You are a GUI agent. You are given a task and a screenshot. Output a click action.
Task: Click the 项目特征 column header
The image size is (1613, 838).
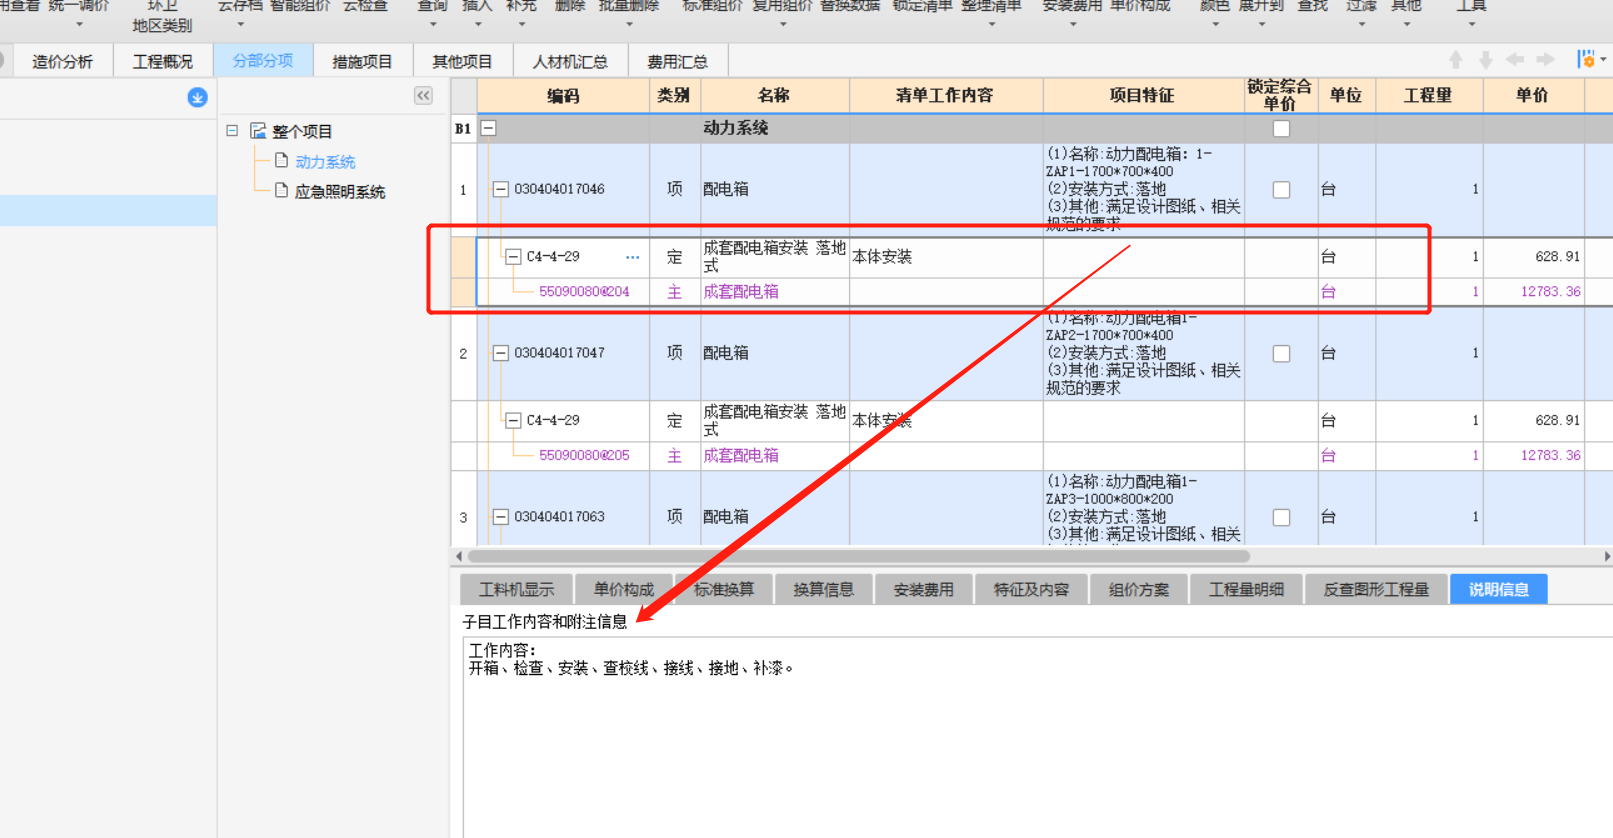point(1142,95)
